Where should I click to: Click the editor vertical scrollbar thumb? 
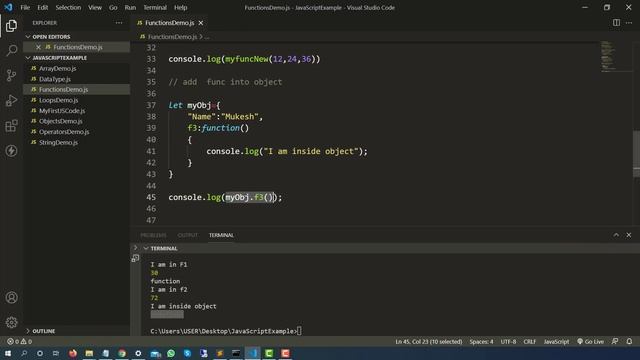click(636, 153)
